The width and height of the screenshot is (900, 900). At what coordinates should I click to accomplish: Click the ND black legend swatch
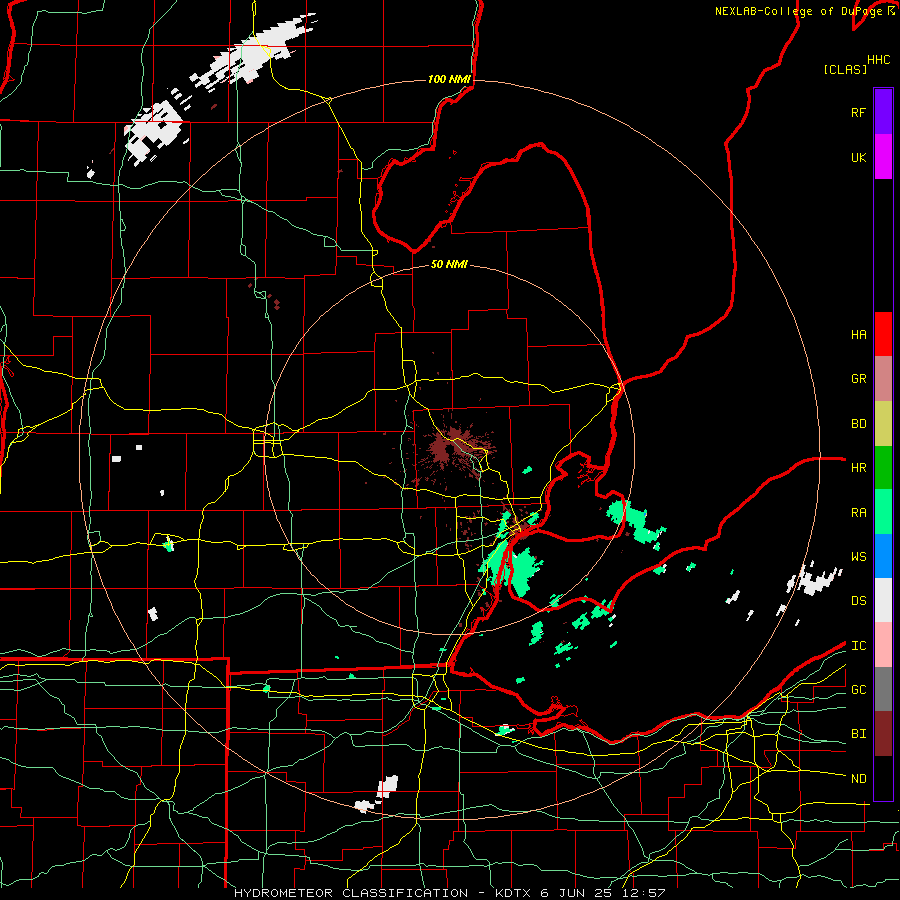coord(883,778)
